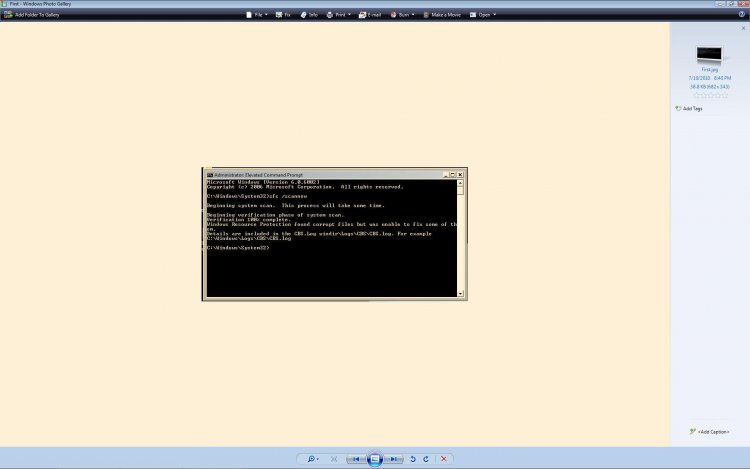Change the time taken 8:40 PM
Image resolution: width=750 pixels, height=469 pixels.
pyautogui.click(x=722, y=78)
